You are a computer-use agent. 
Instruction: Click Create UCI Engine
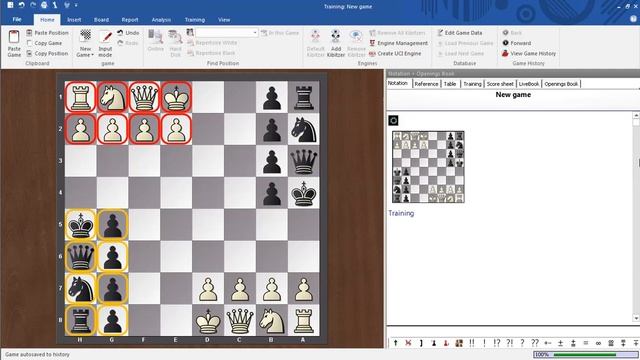[395, 53]
